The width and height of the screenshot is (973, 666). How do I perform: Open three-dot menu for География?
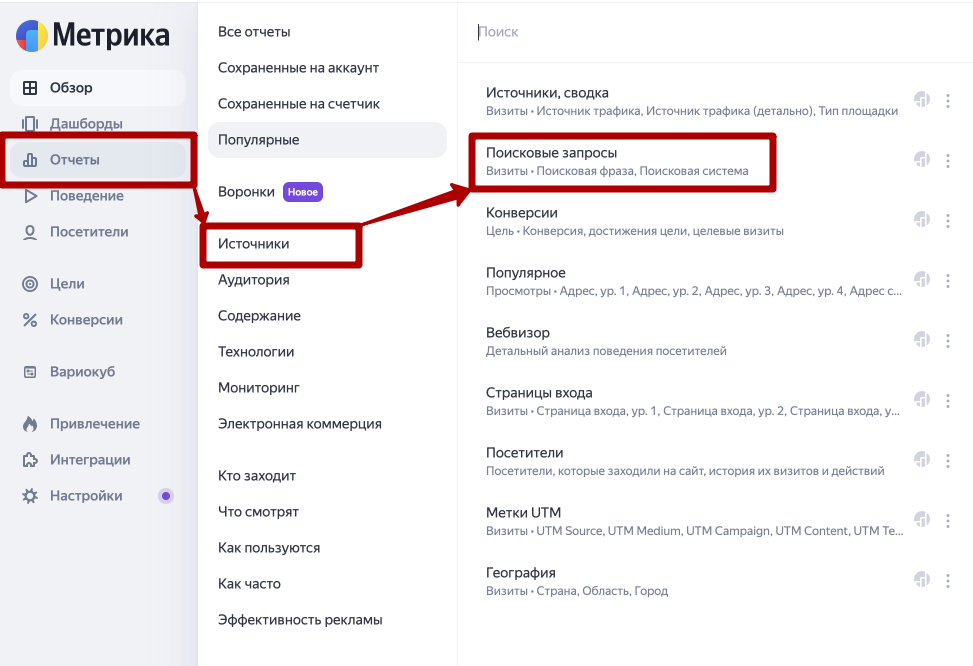948,581
